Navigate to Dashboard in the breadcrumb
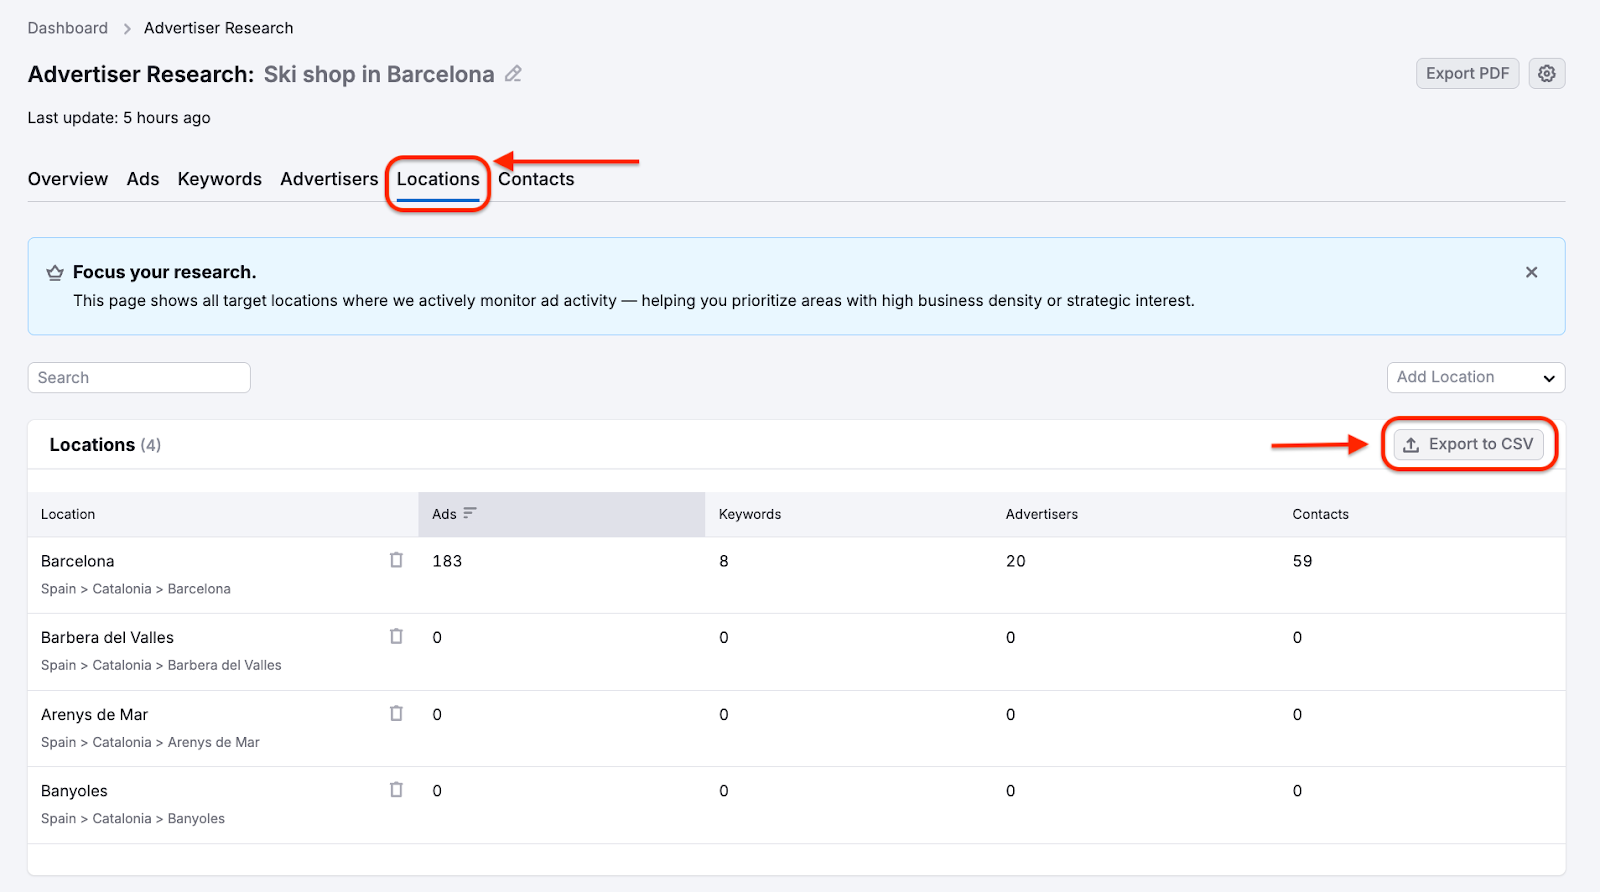The height and width of the screenshot is (892, 1600). 68,28
